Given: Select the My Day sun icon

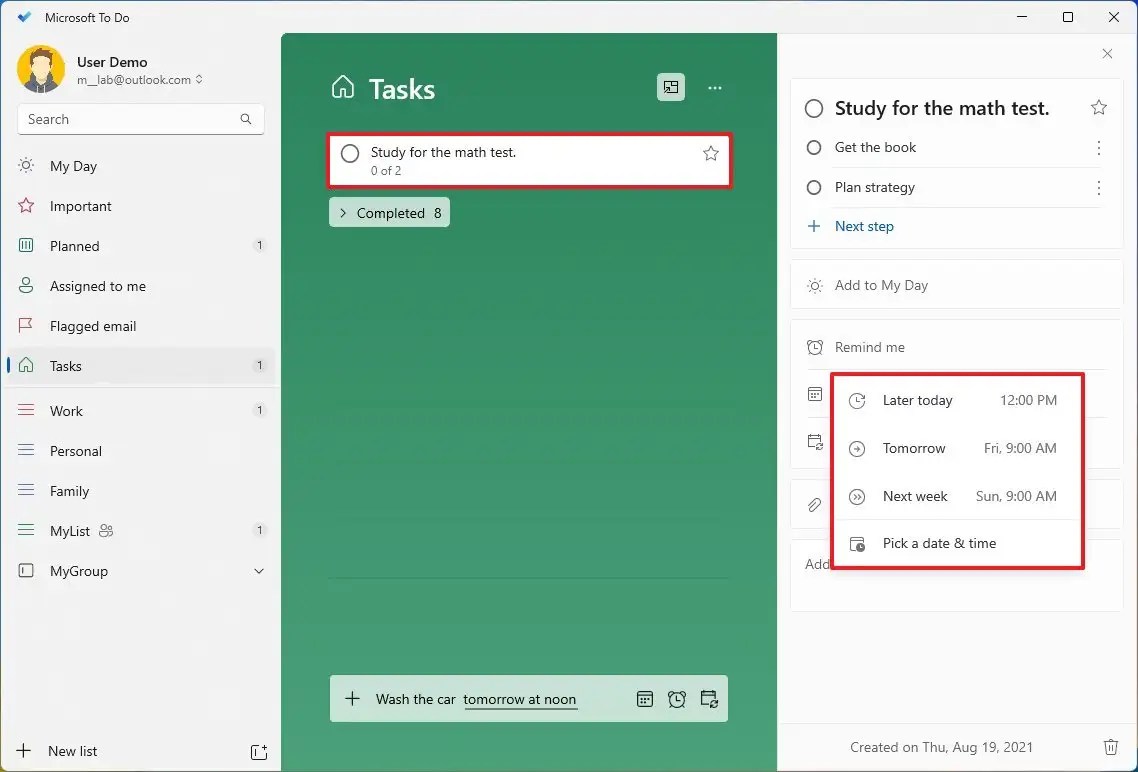Looking at the screenshot, I should click(x=25, y=166).
